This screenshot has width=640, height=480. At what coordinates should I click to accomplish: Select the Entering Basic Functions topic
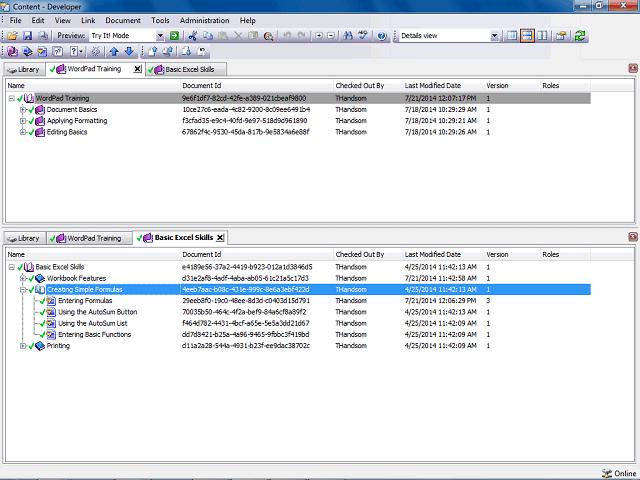click(x=95, y=335)
